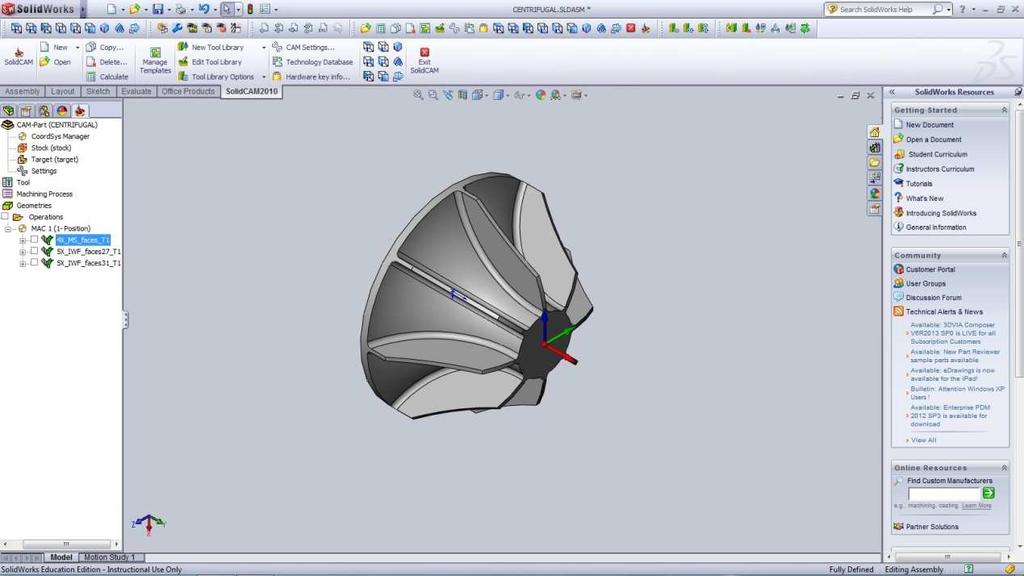
Task: Click the Edit Tool Library icon
Action: point(184,62)
